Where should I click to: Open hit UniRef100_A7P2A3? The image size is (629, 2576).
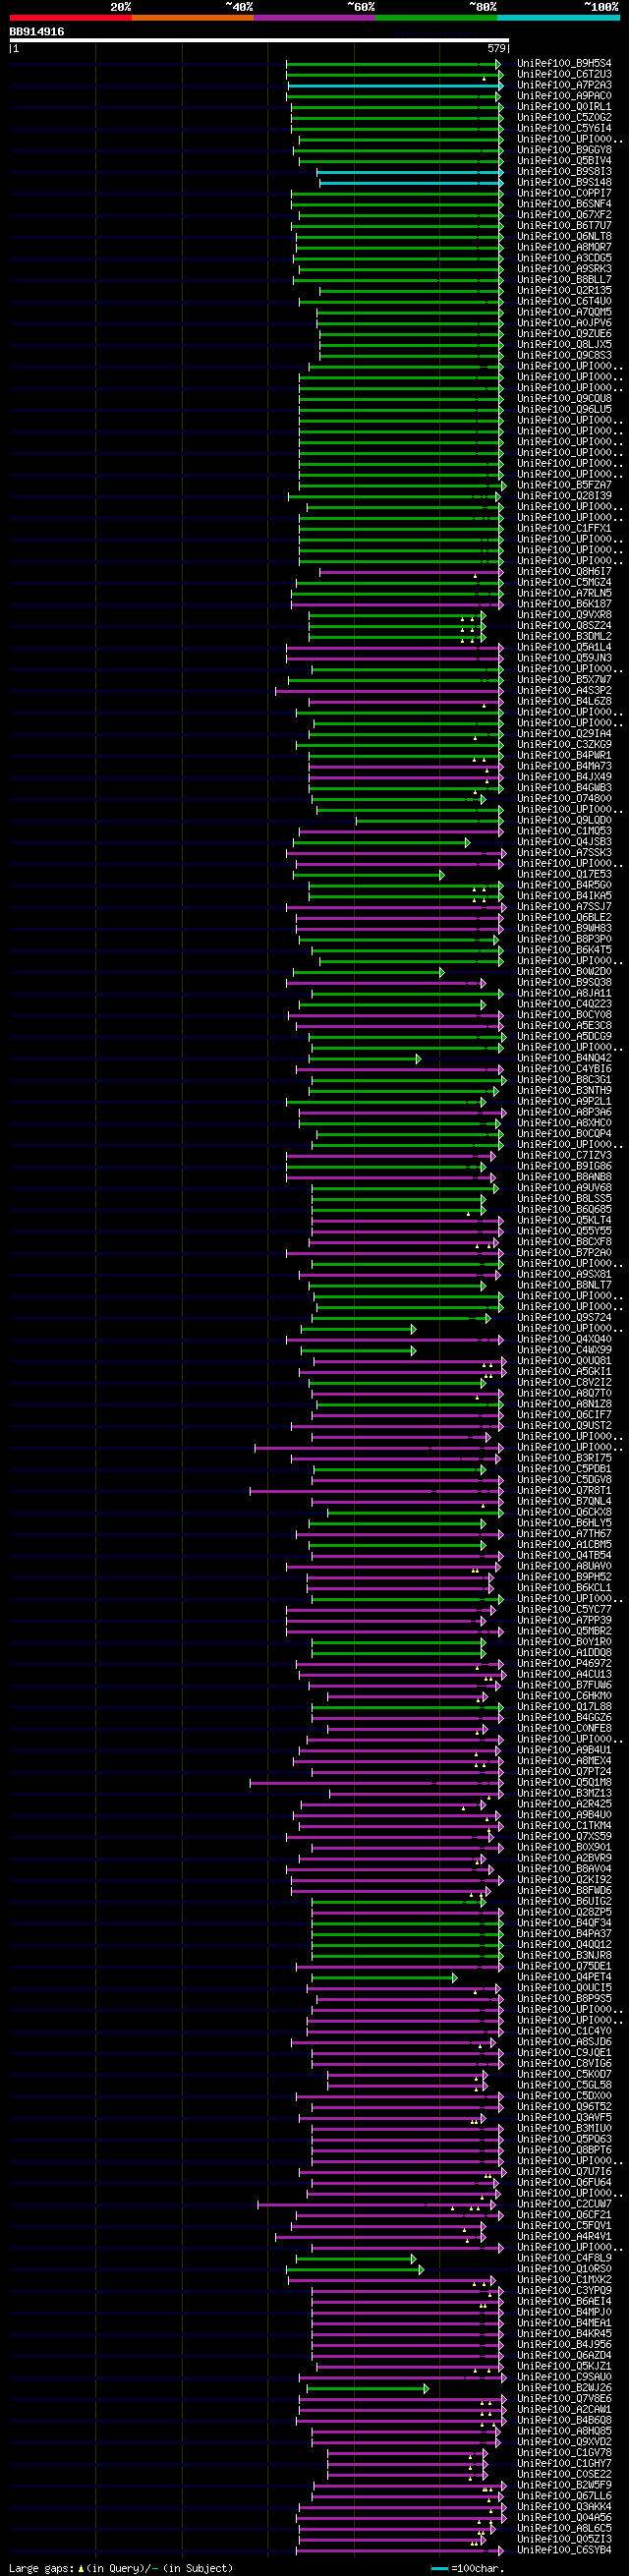[564, 86]
